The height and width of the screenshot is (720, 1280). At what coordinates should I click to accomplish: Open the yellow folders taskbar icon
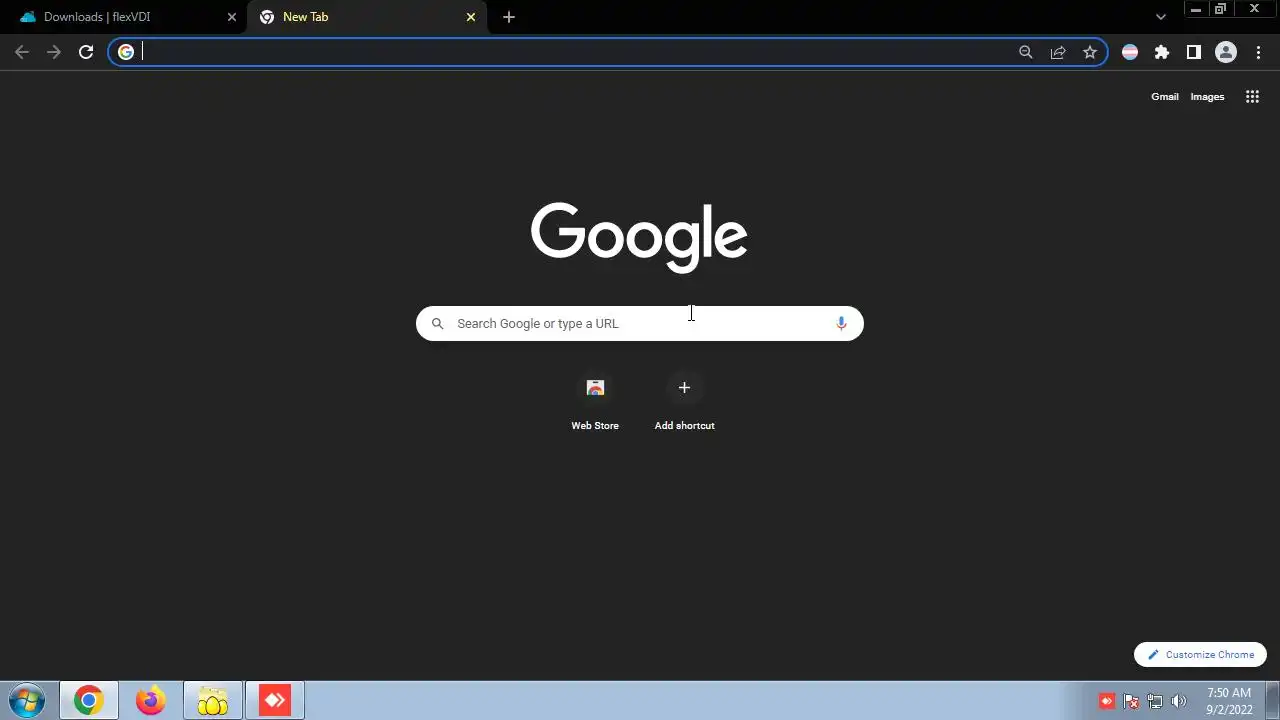click(x=213, y=701)
